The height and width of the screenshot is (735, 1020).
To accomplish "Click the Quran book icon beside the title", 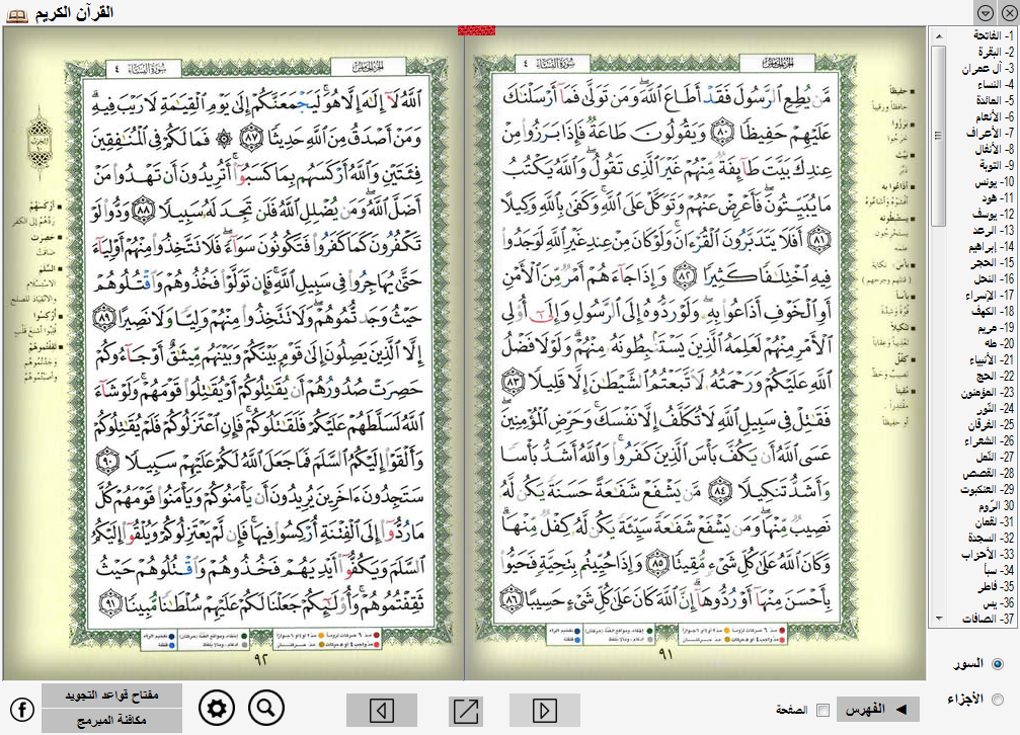I will [x=17, y=15].
